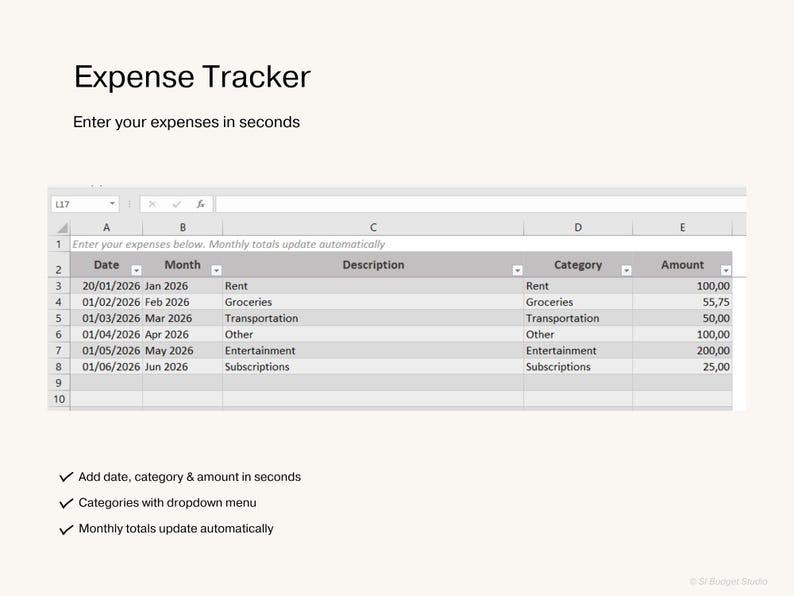Click the Name Box showing L17
Viewport: 794px width, 596px height.
pos(85,204)
